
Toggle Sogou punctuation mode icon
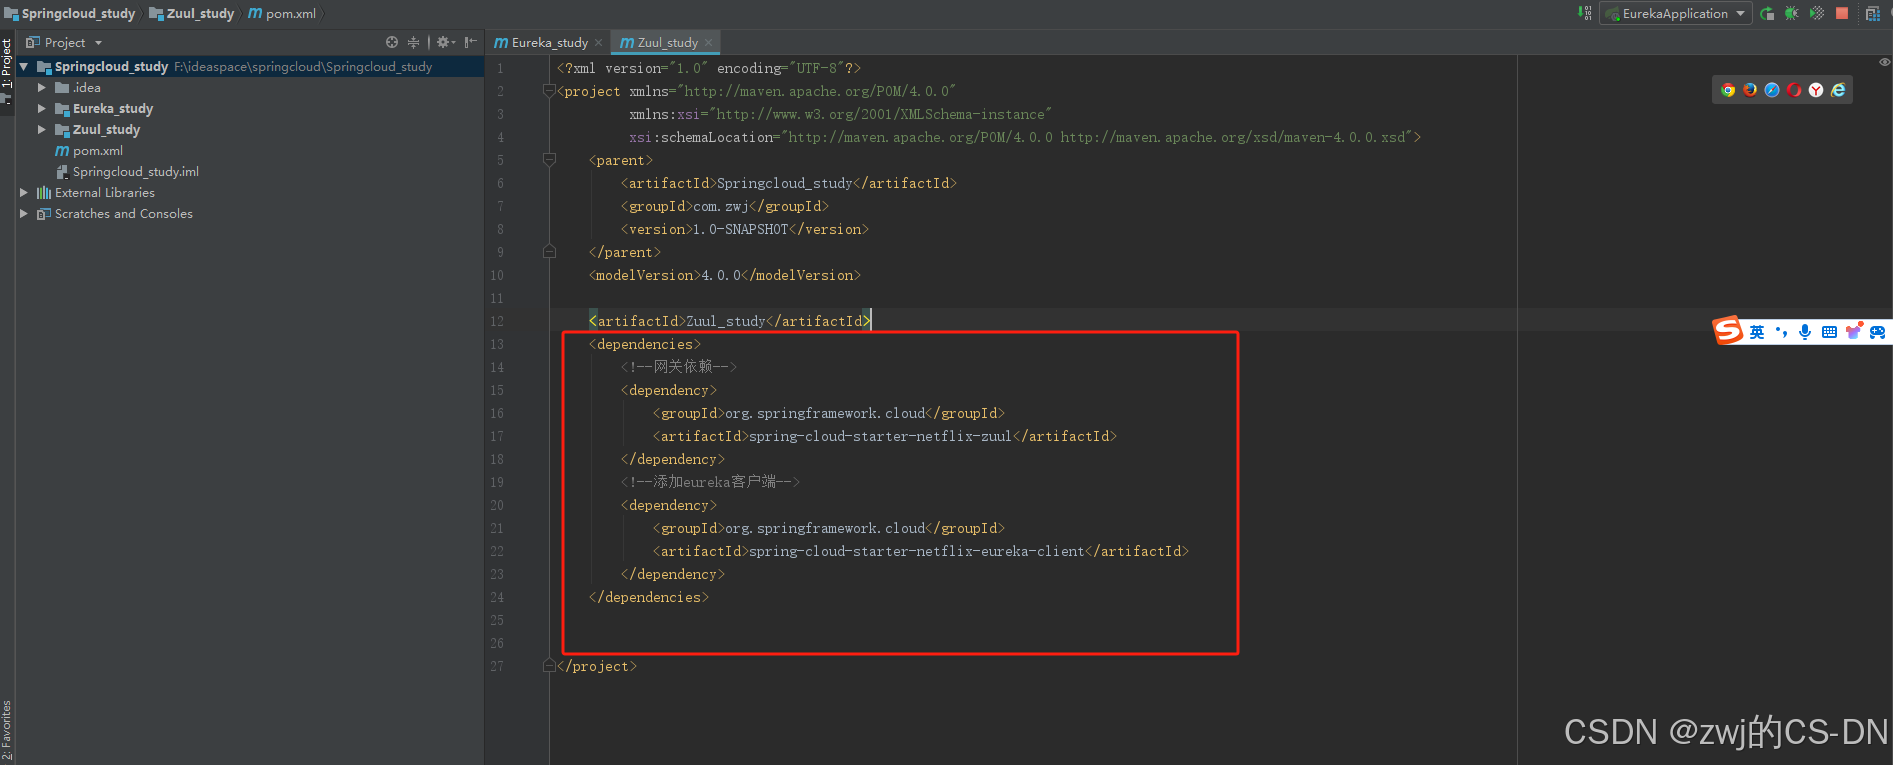(x=1781, y=332)
